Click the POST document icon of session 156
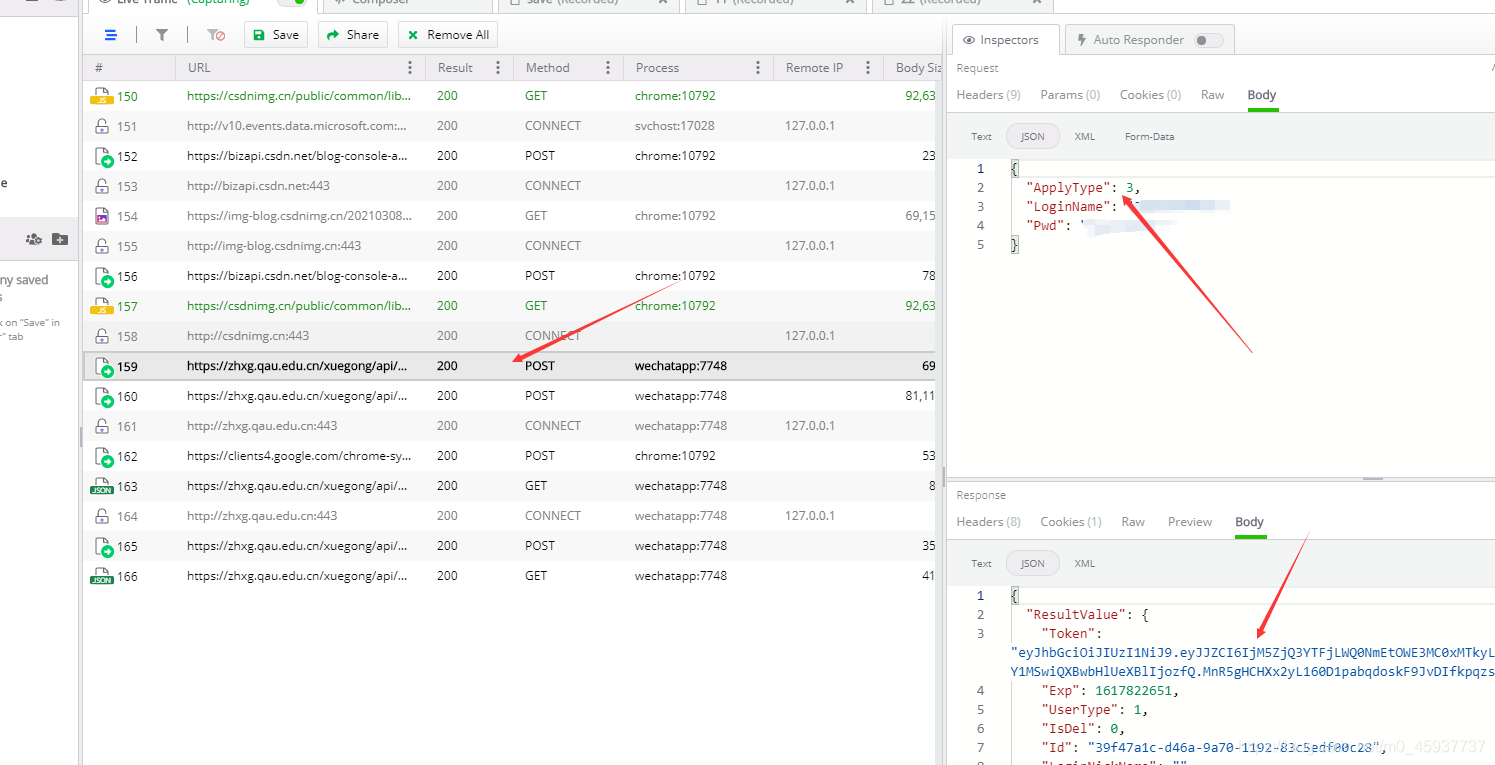Screen dimensions: 1495x765 [103, 276]
